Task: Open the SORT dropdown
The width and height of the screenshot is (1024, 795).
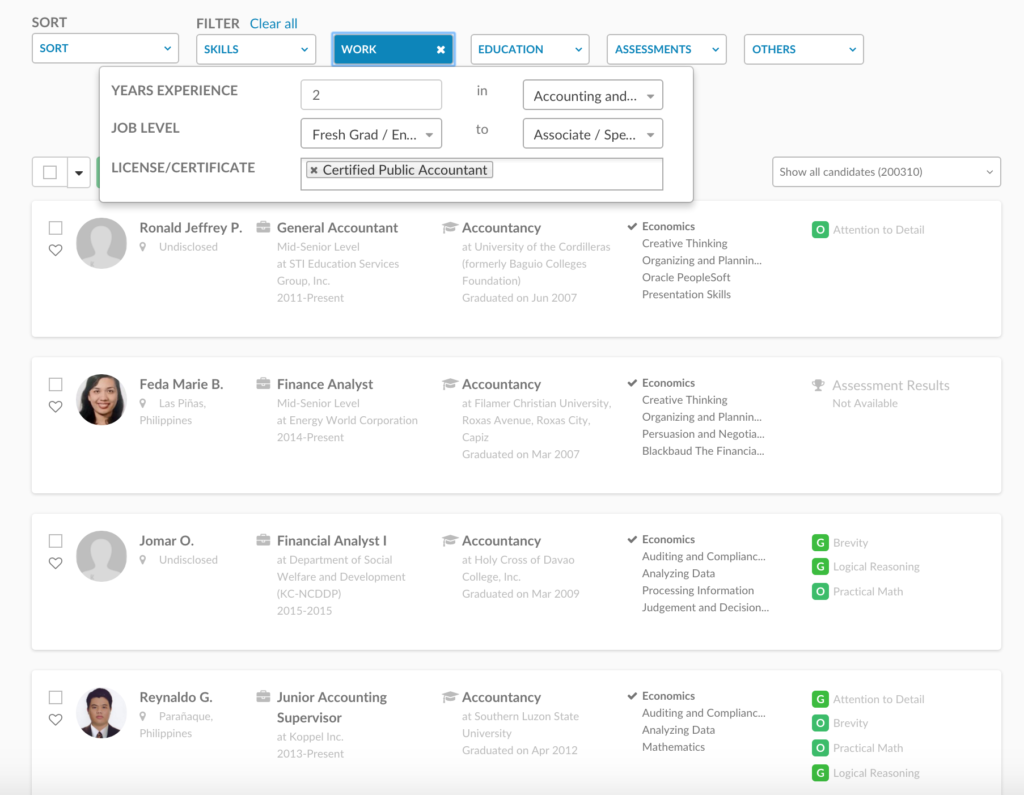Action: click(105, 47)
